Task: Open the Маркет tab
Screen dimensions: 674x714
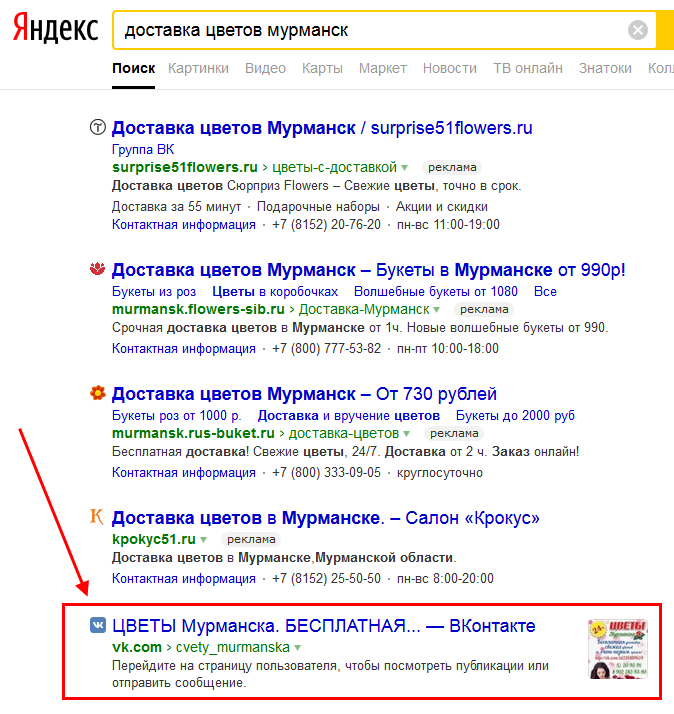Action: pyautogui.click(x=383, y=68)
